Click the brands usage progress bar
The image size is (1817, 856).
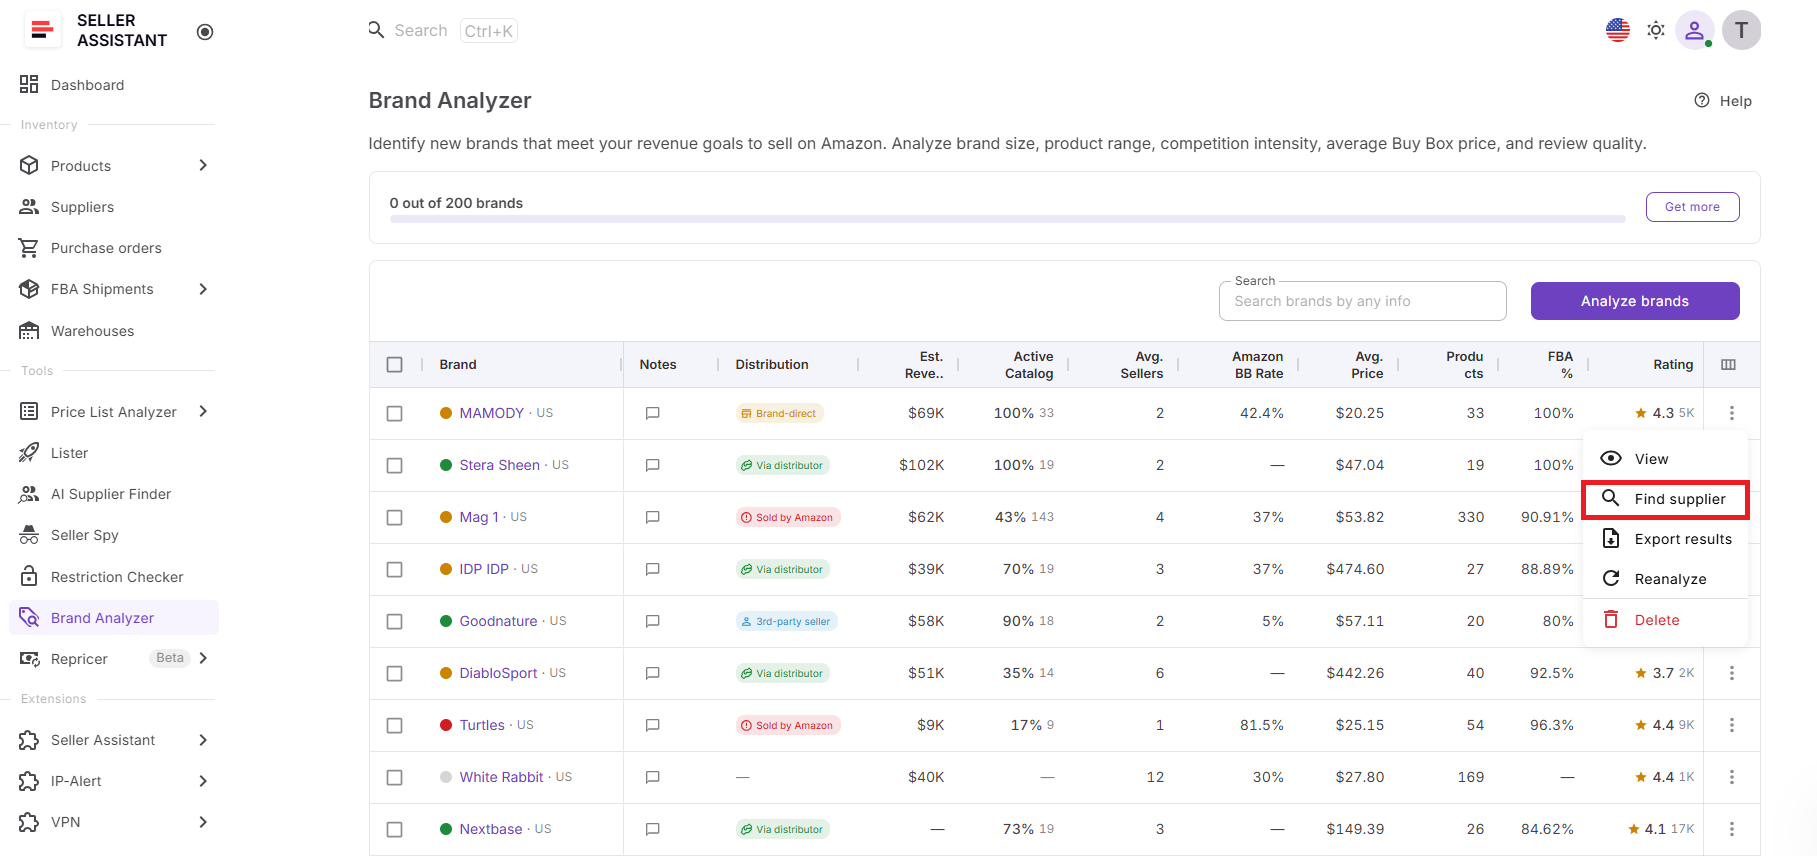tap(1007, 218)
